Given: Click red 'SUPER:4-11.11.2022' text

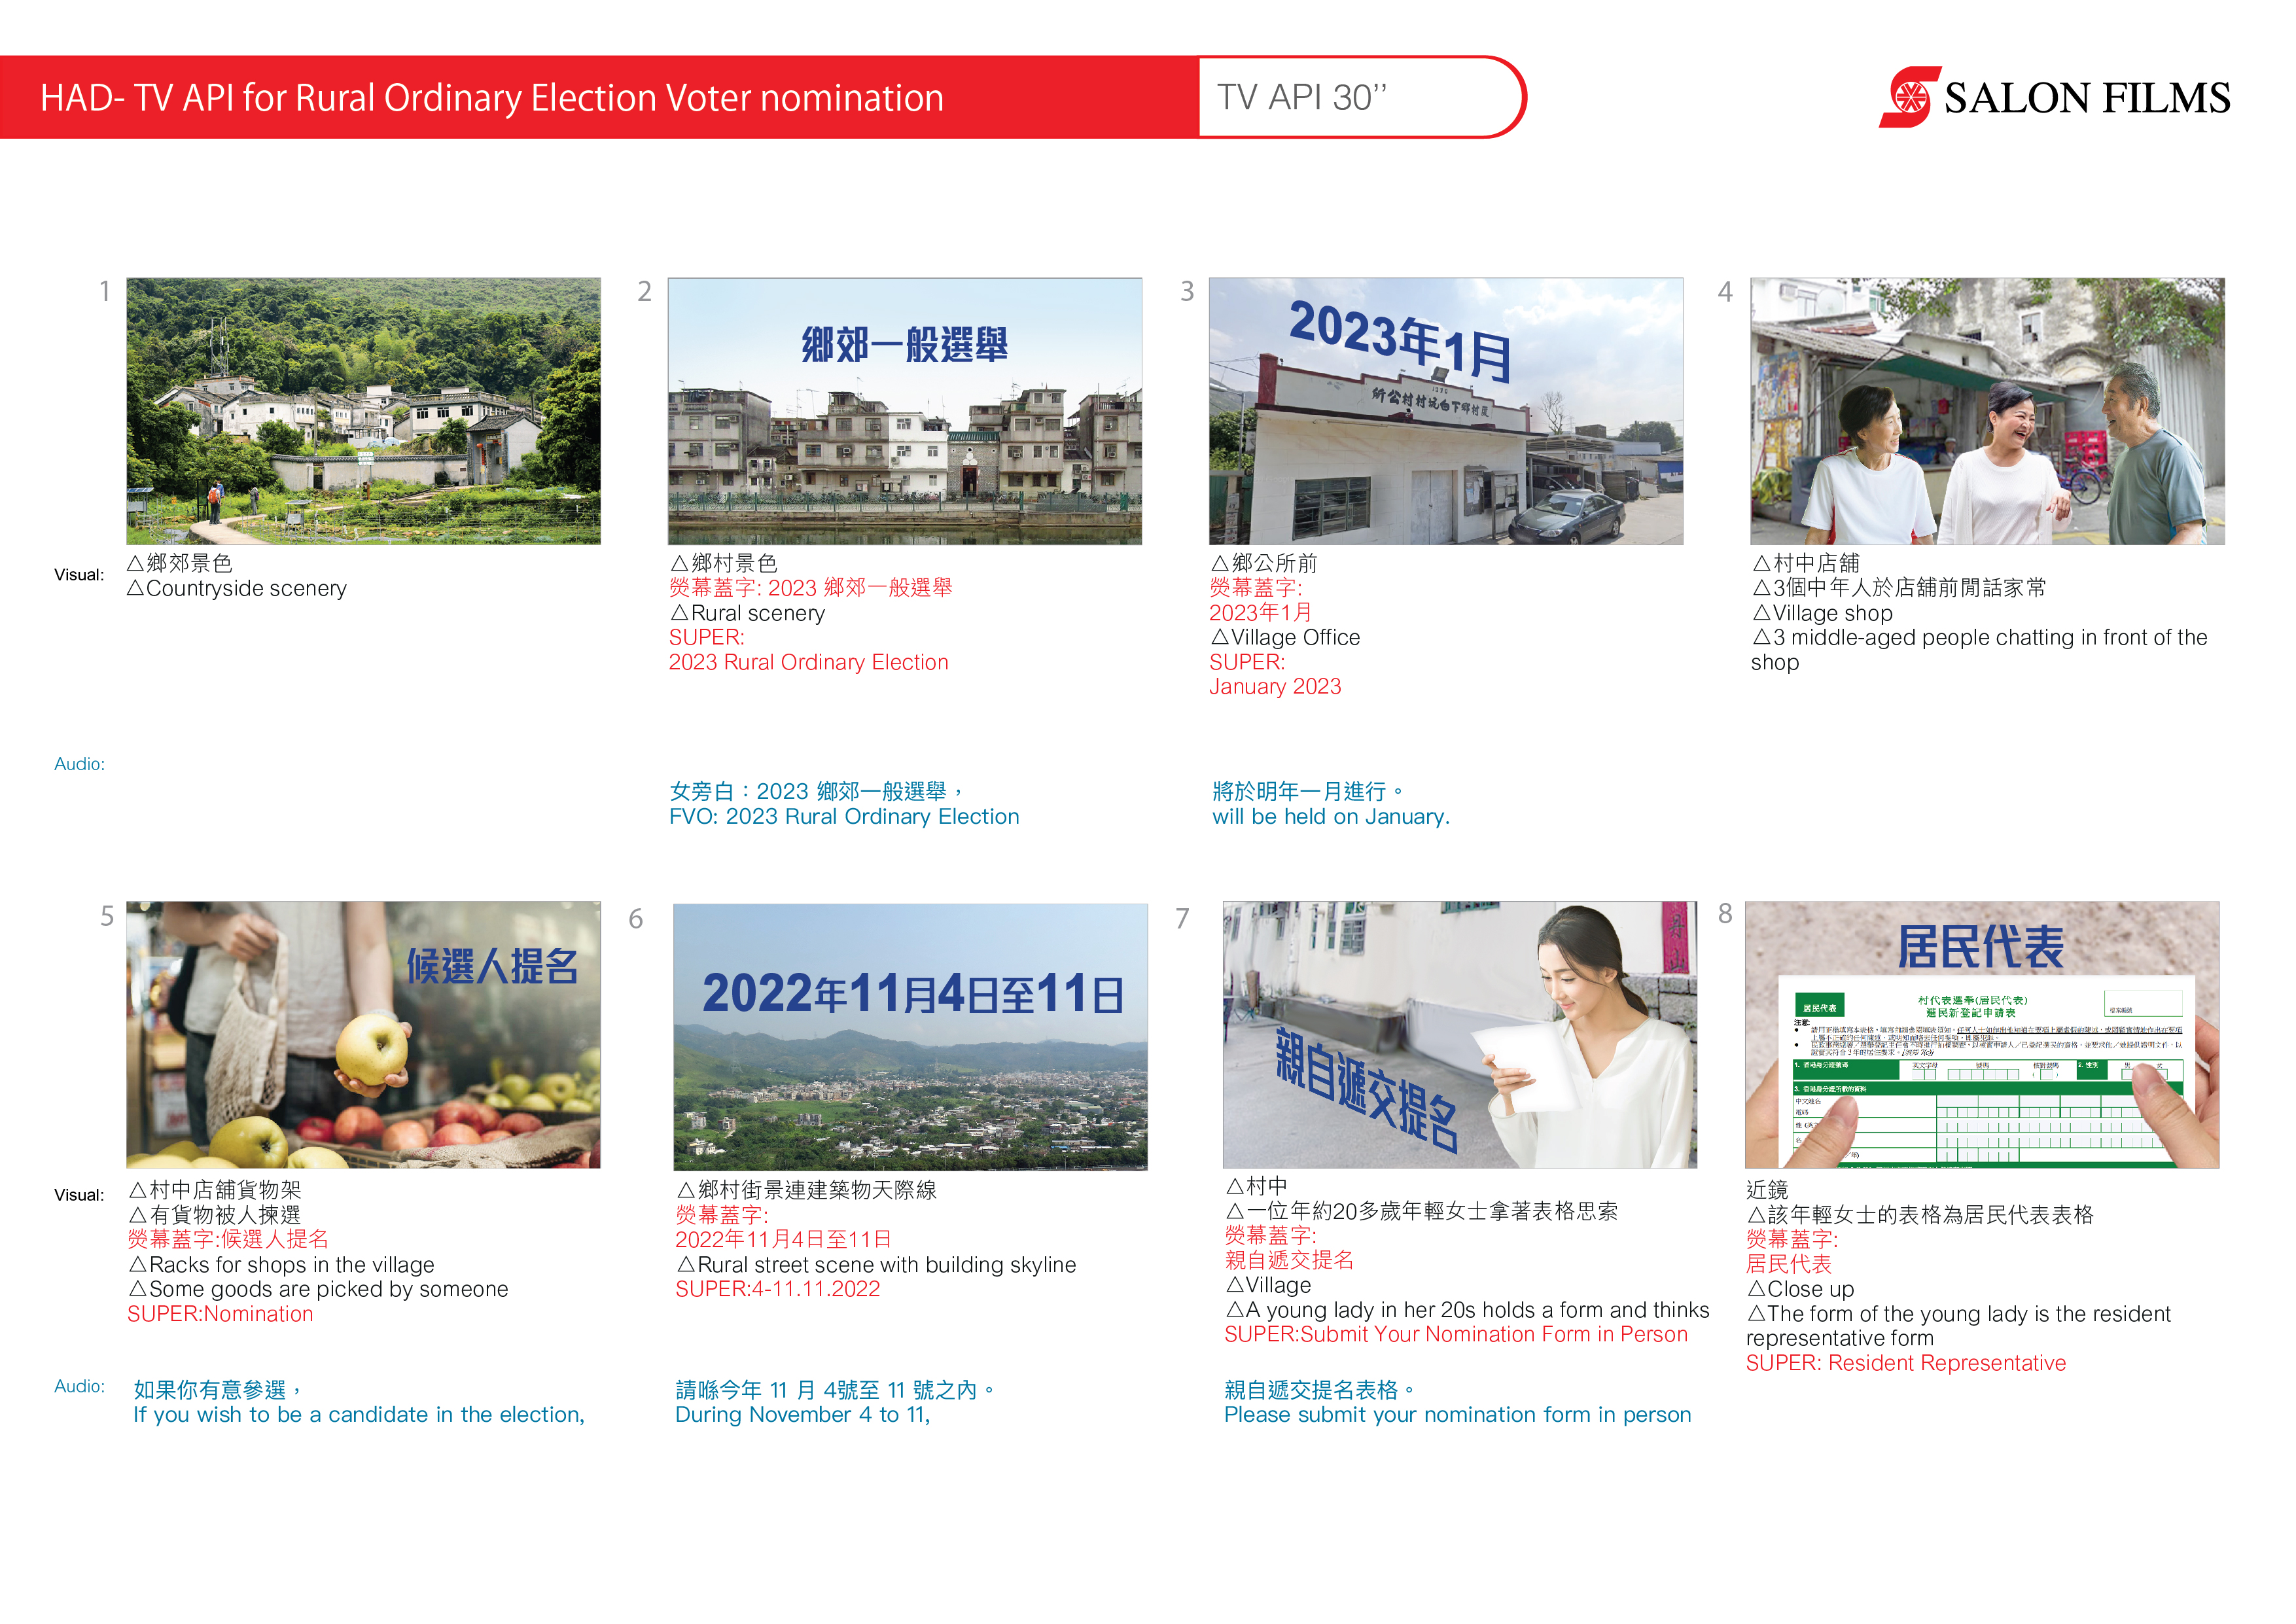Looking at the screenshot, I should tap(778, 1289).
